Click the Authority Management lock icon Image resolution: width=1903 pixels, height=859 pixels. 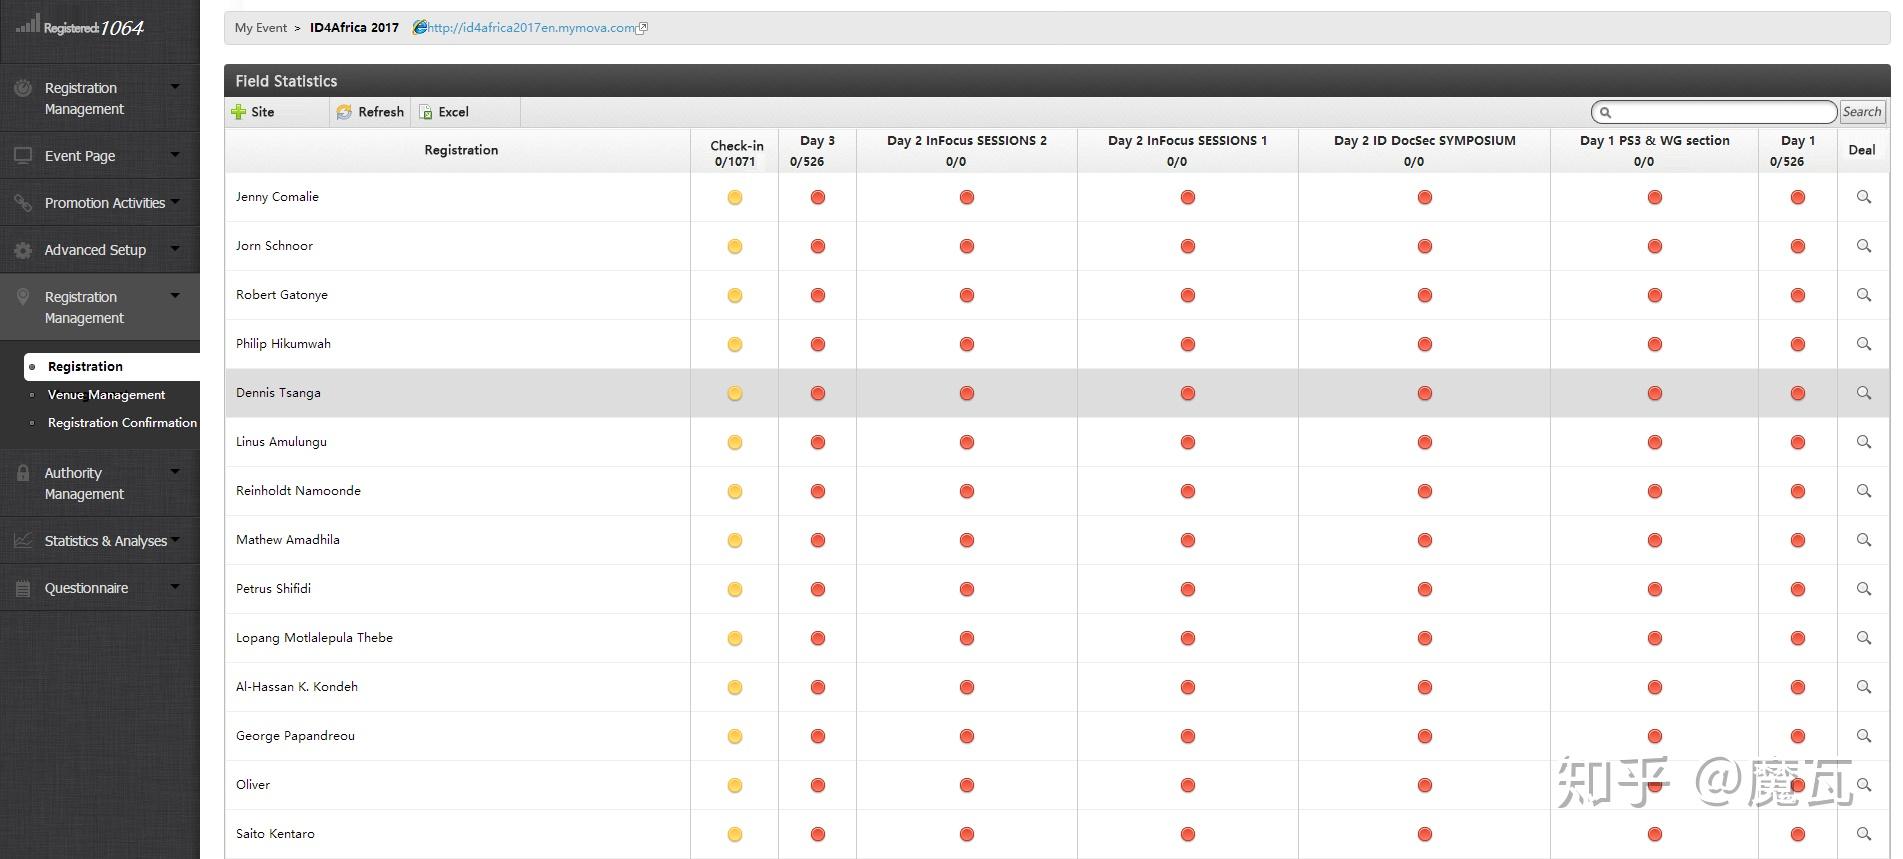click(x=23, y=473)
